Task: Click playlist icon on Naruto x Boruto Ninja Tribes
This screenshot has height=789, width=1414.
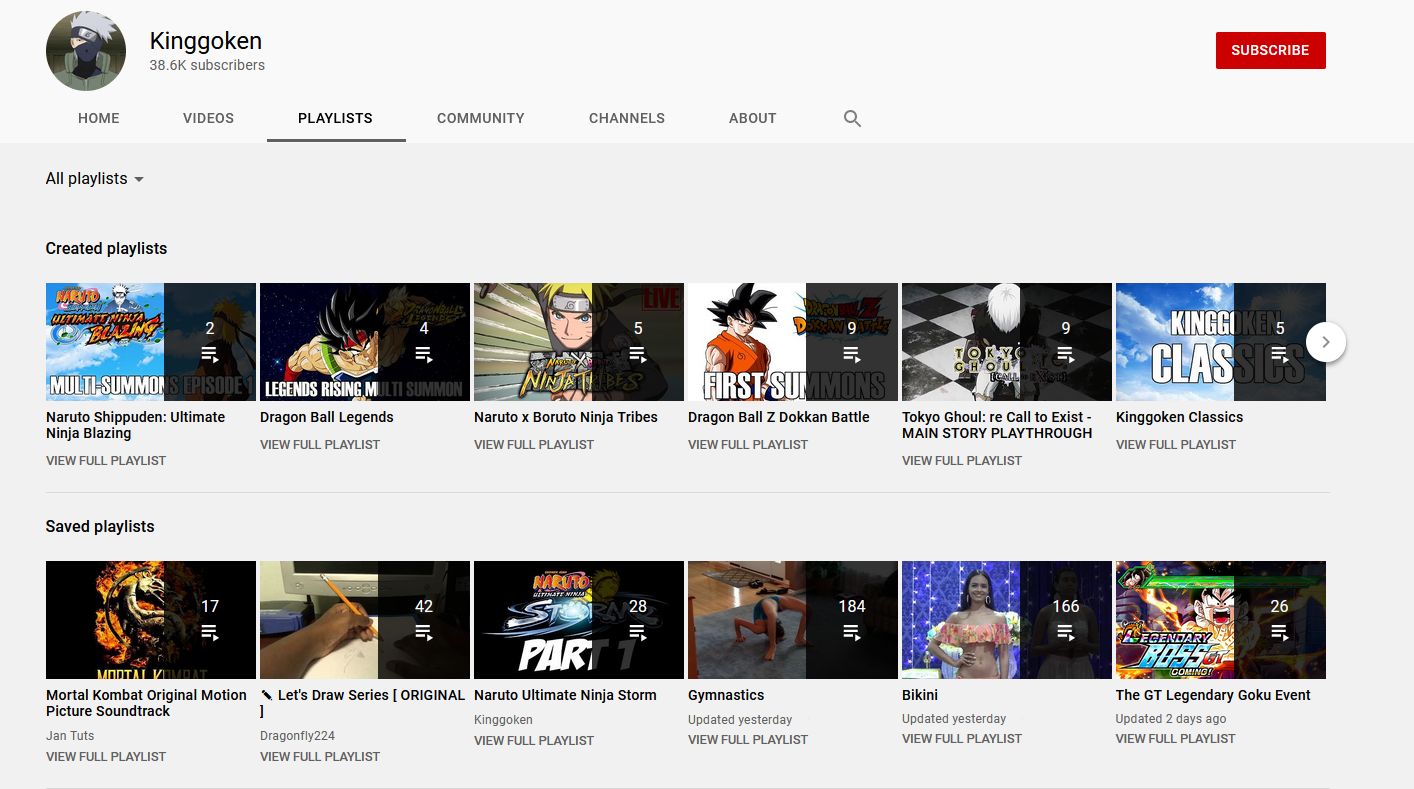Action: tap(638, 354)
